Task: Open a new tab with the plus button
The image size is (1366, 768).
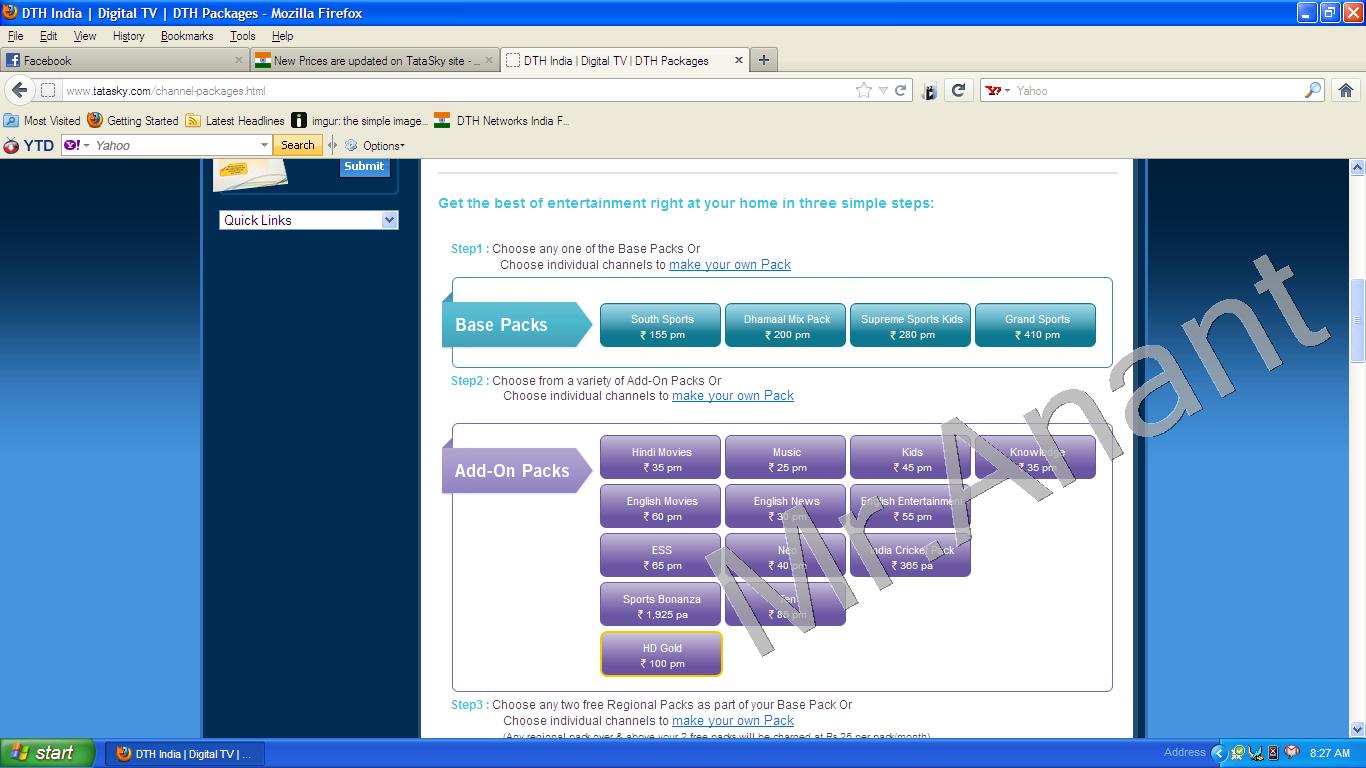Action: click(x=764, y=60)
